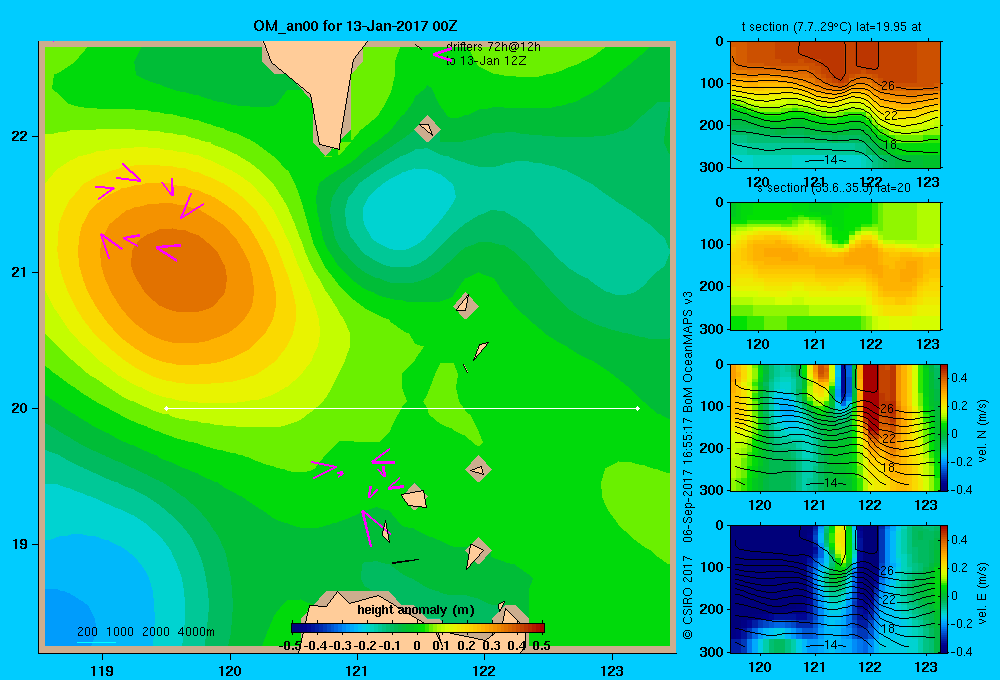Click the latitude label "22" on the main map axis

20,137
